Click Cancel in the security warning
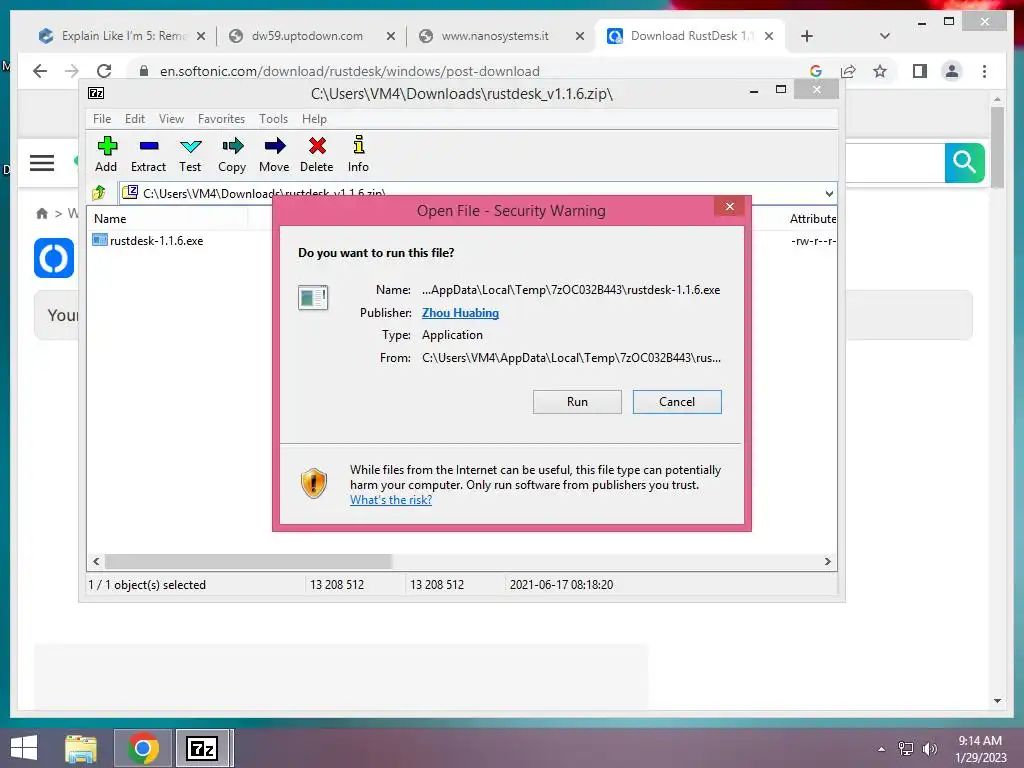The image size is (1024, 768). [677, 402]
